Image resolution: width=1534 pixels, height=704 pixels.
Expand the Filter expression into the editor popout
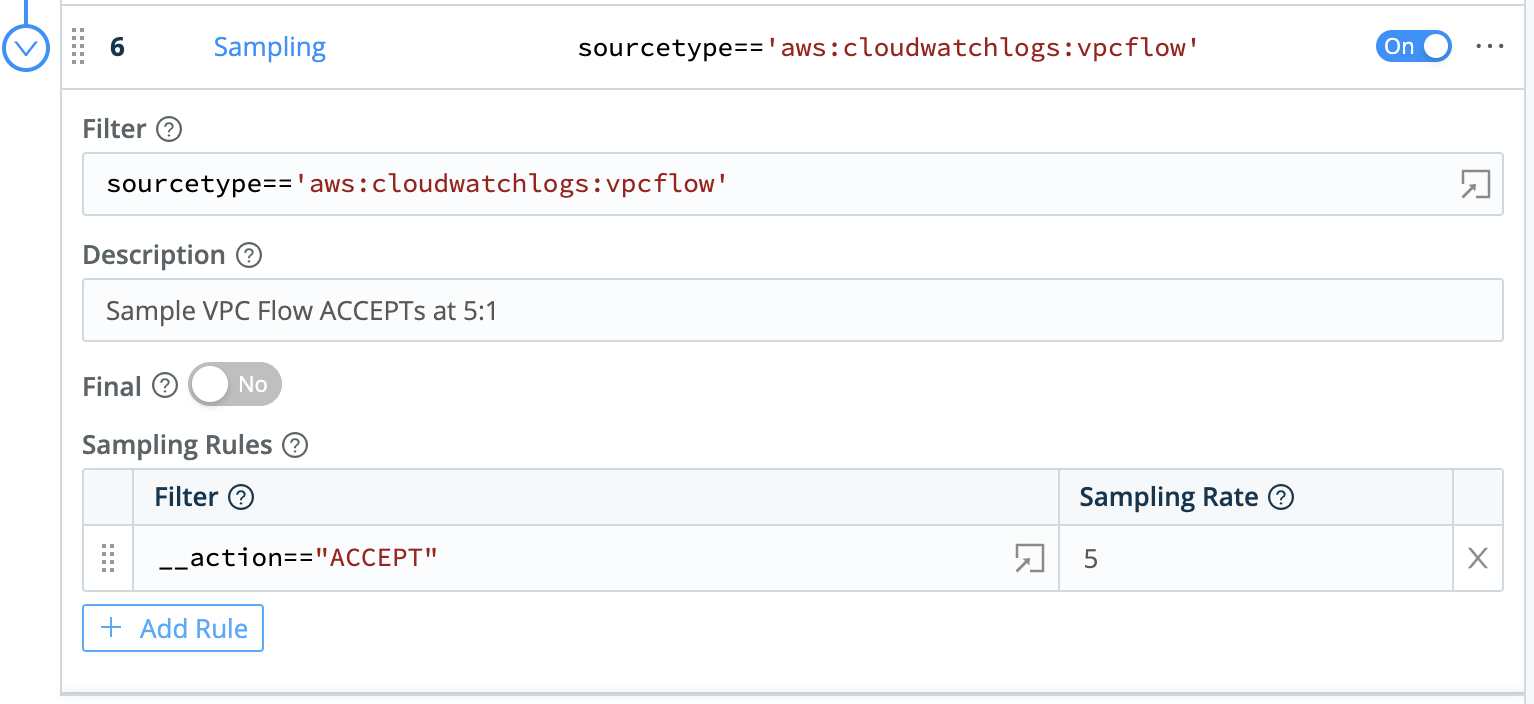pyautogui.click(x=1476, y=184)
